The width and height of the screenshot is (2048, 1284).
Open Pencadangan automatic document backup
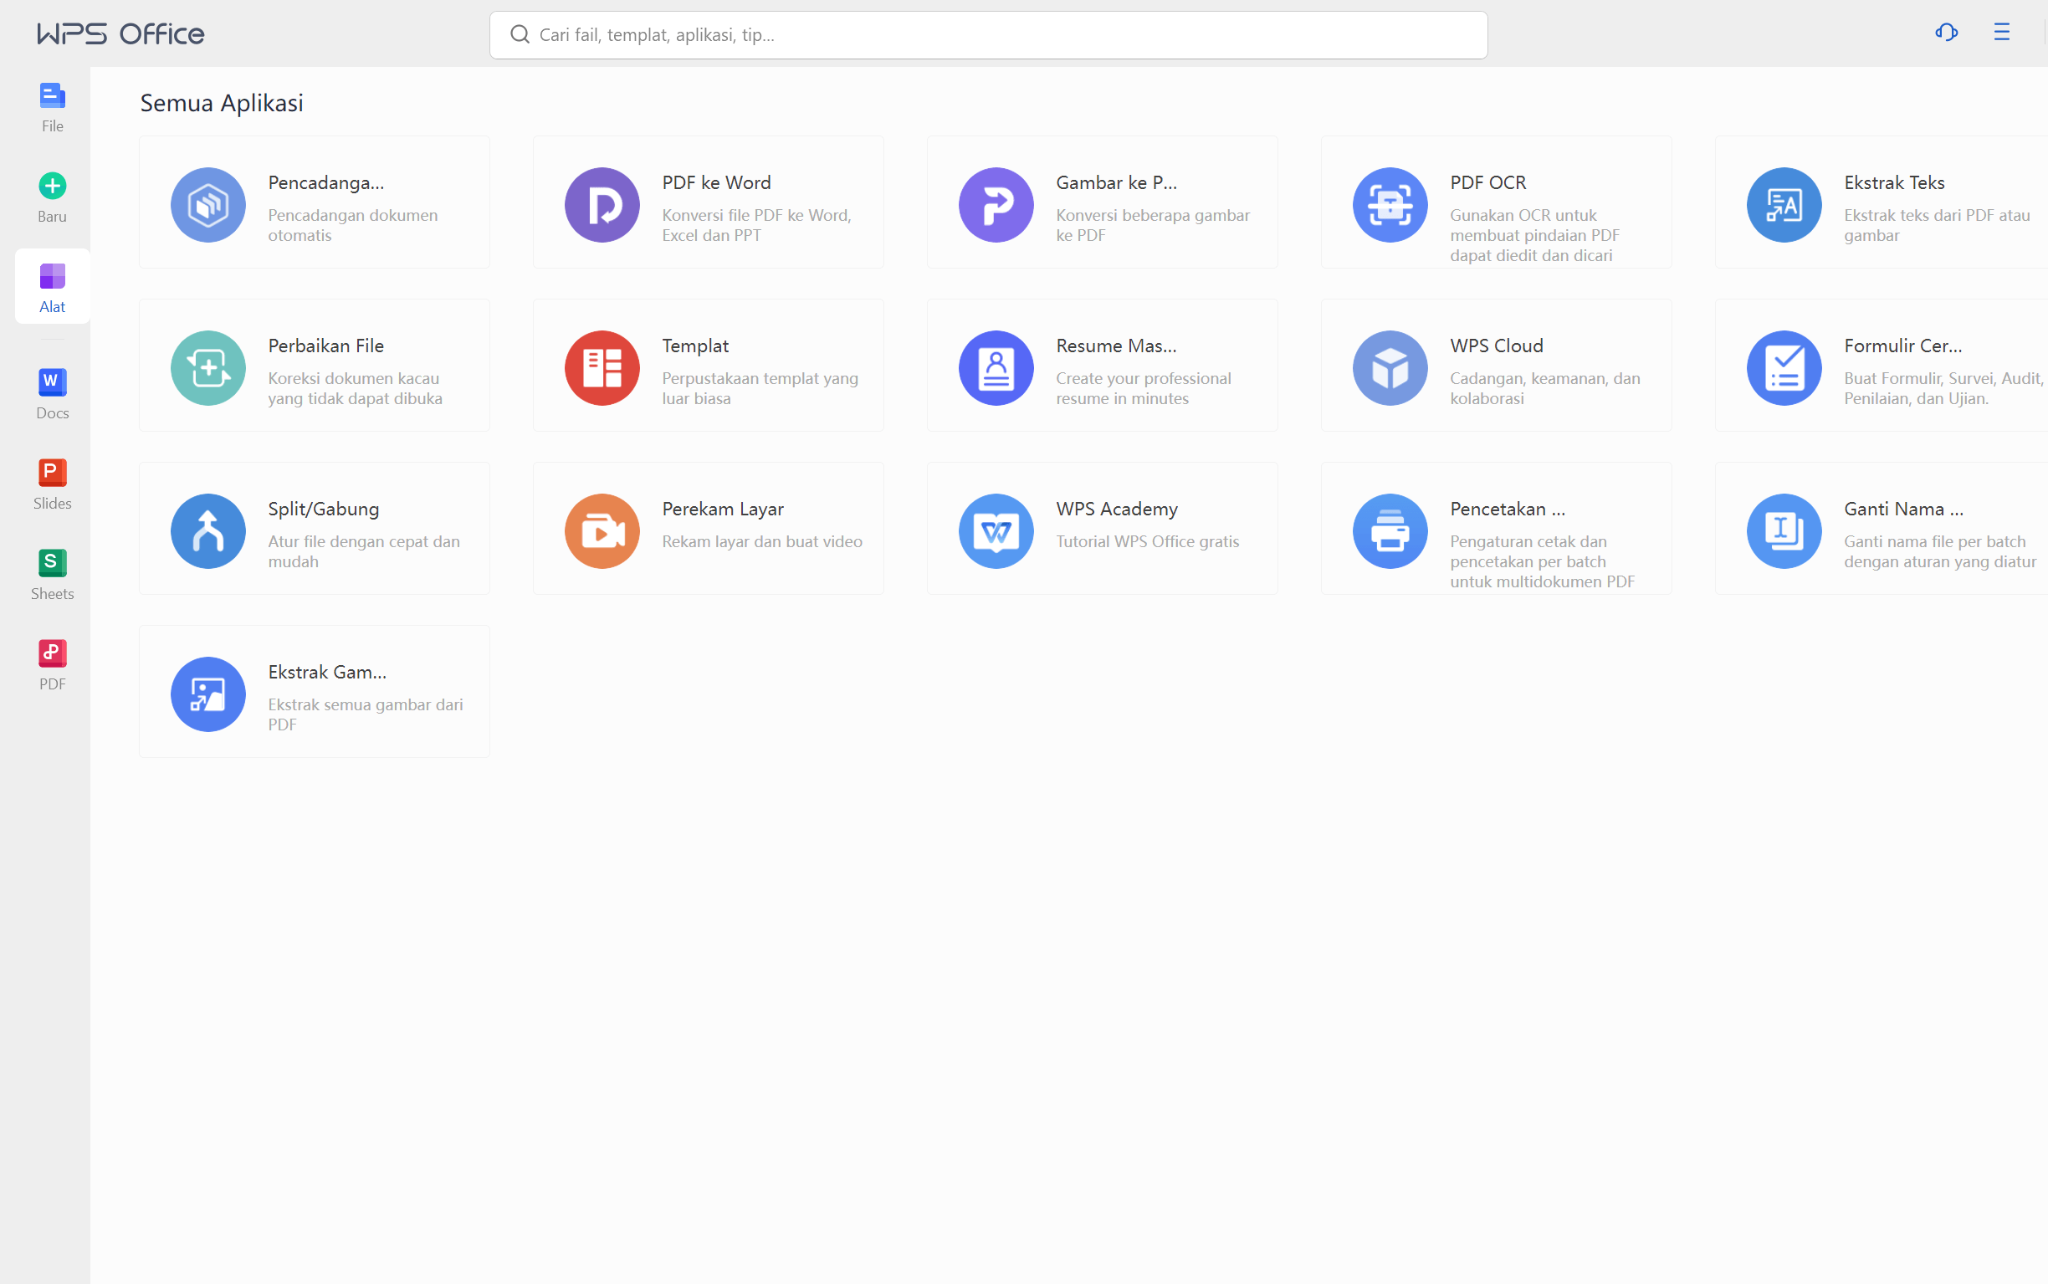[313, 202]
